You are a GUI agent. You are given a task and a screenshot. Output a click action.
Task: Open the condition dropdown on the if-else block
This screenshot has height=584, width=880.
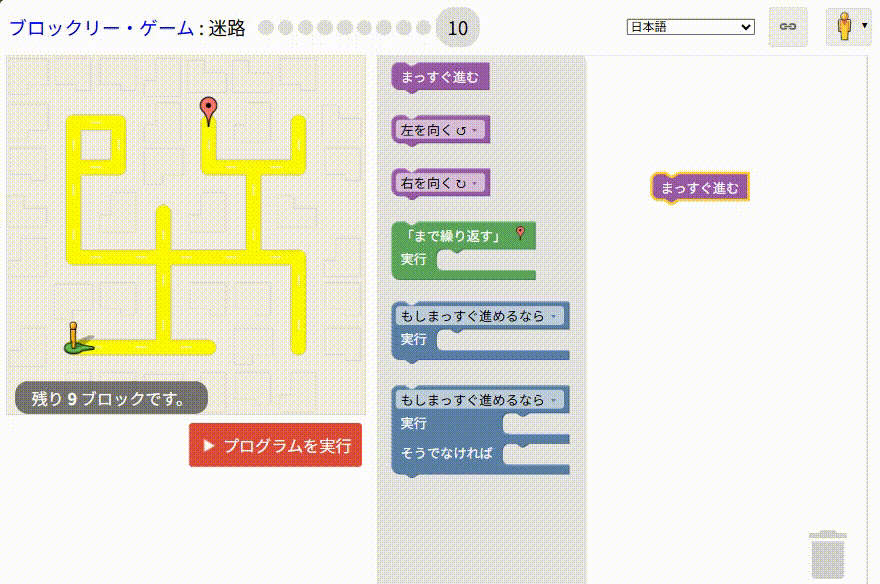coord(480,399)
